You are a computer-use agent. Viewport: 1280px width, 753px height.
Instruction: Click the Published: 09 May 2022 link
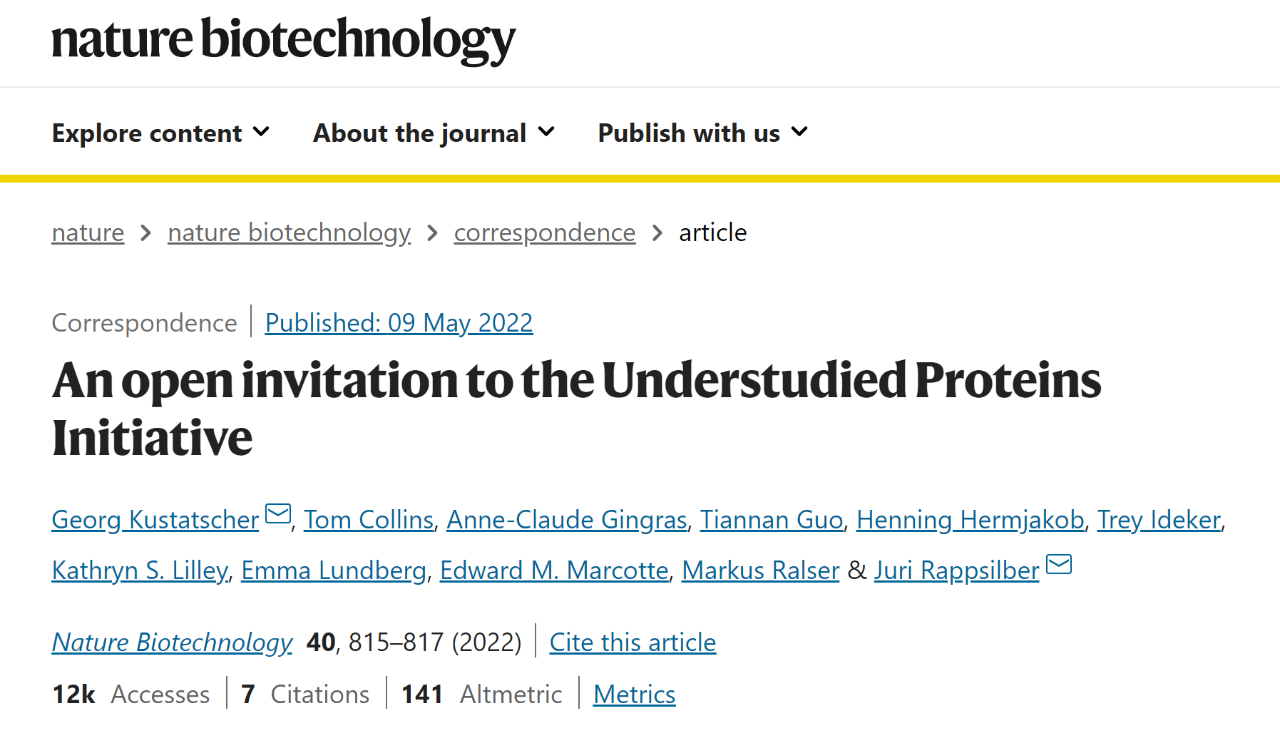tap(399, 323)
